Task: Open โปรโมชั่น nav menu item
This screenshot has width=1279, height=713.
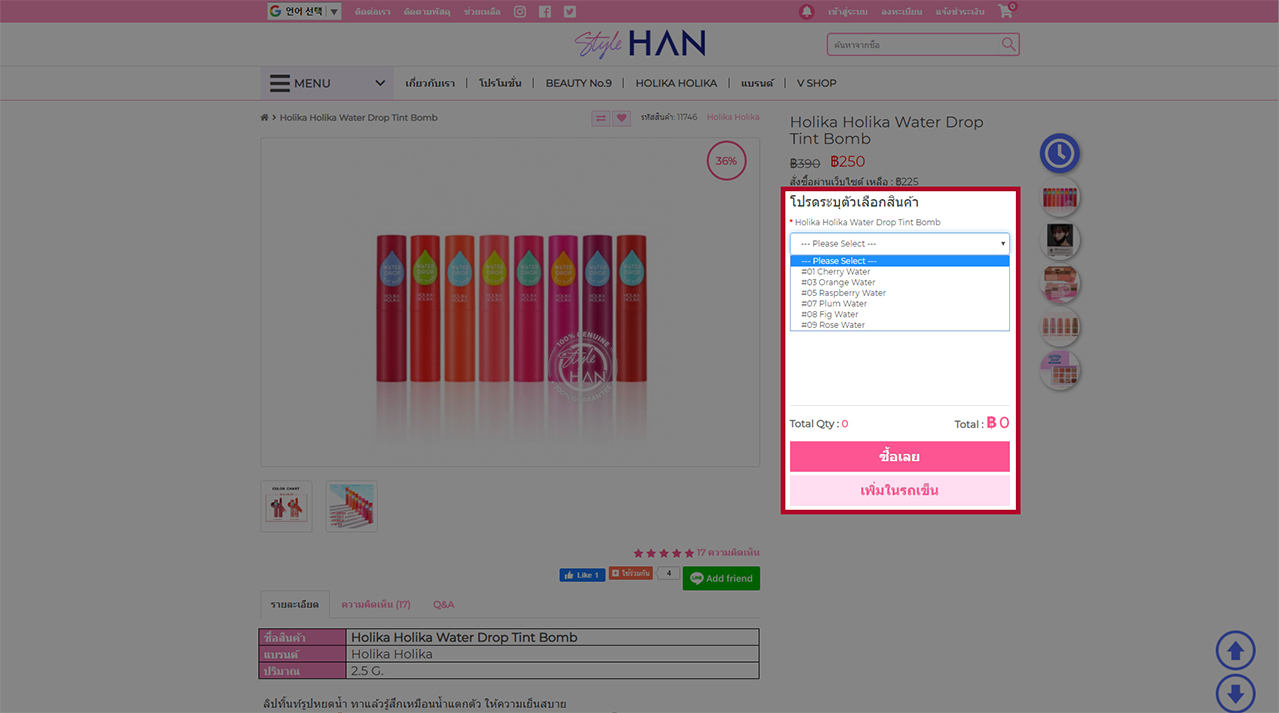Action: tap(500, 83)
